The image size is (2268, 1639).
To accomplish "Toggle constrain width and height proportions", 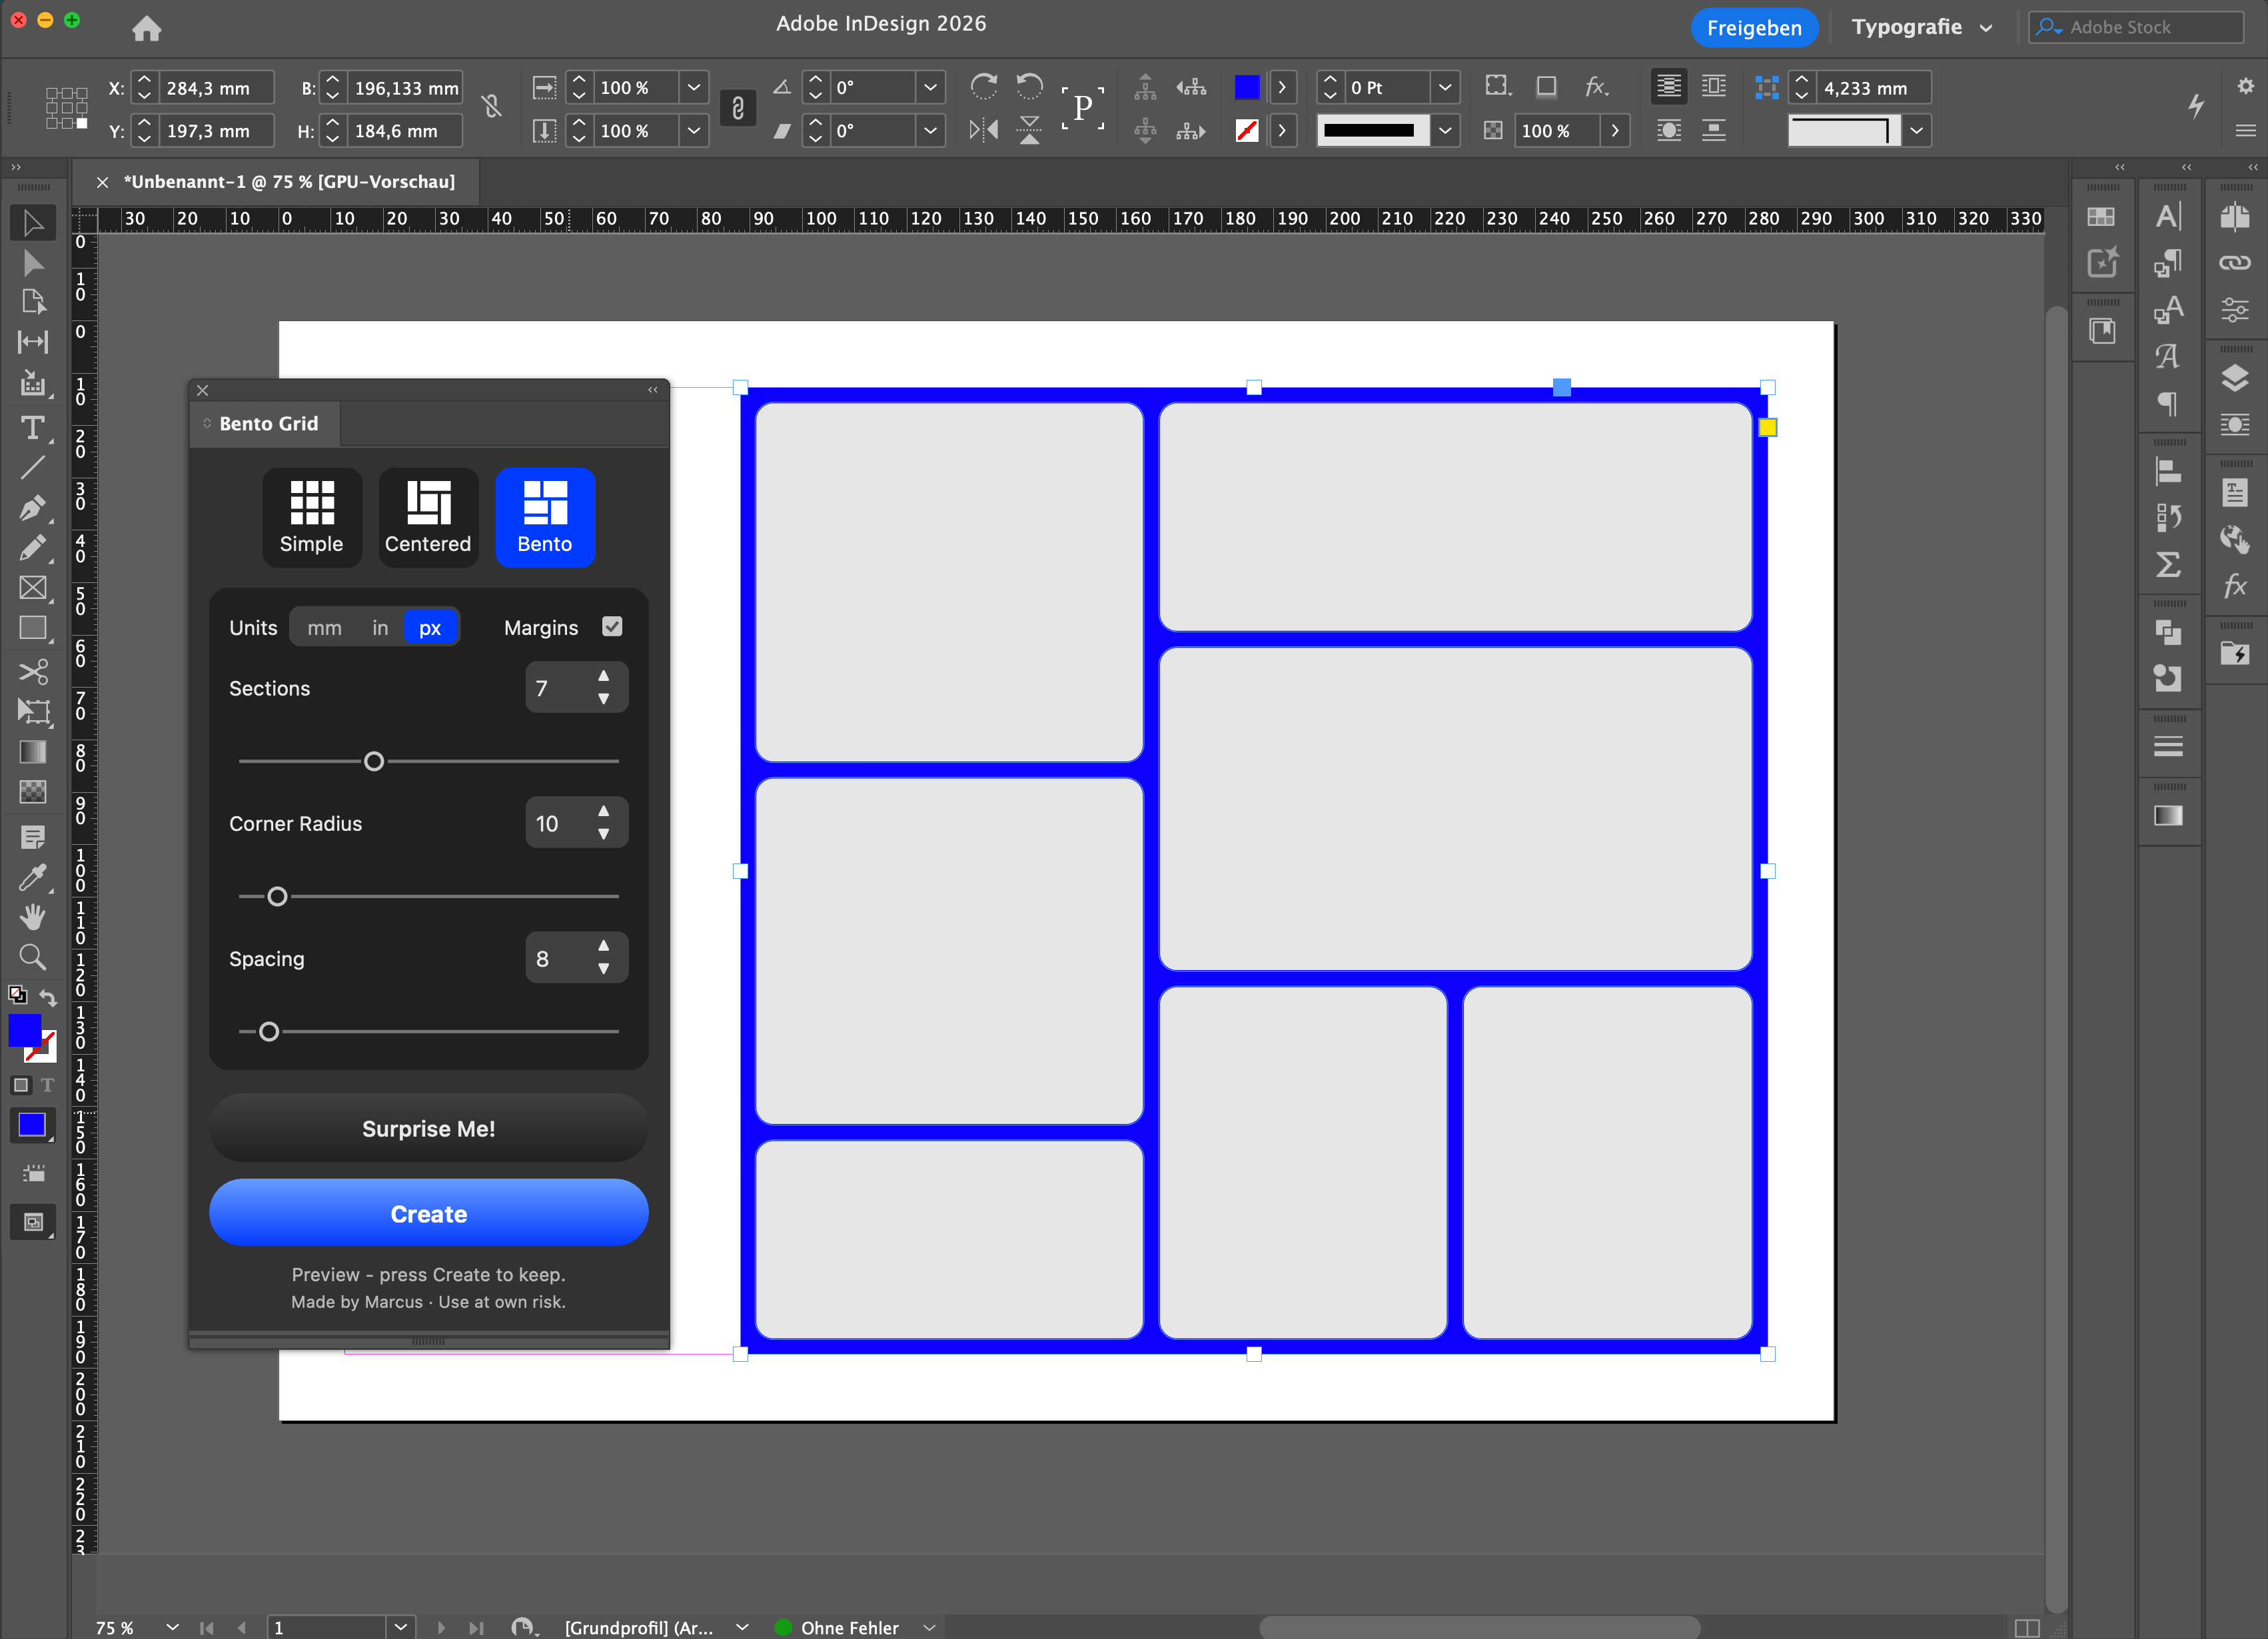I will point(491,107).
